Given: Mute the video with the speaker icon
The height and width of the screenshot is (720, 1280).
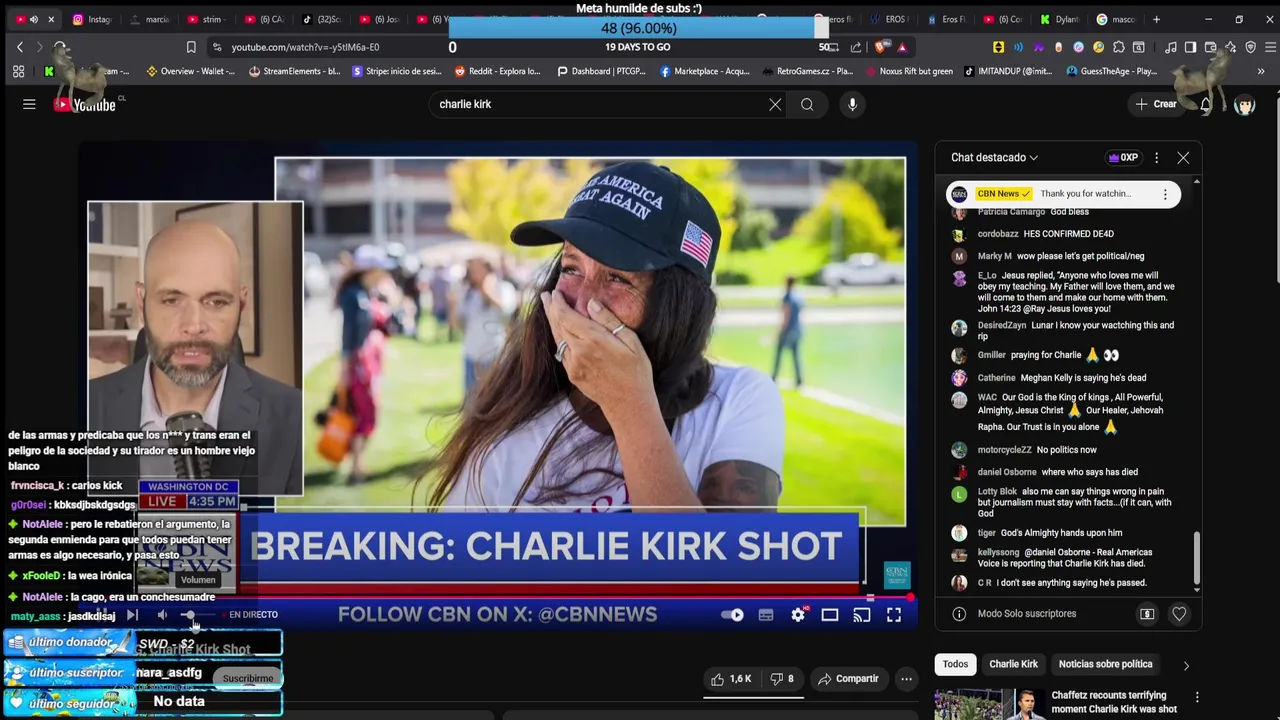Looking at the screenshot, I should [x=162, y=615].
